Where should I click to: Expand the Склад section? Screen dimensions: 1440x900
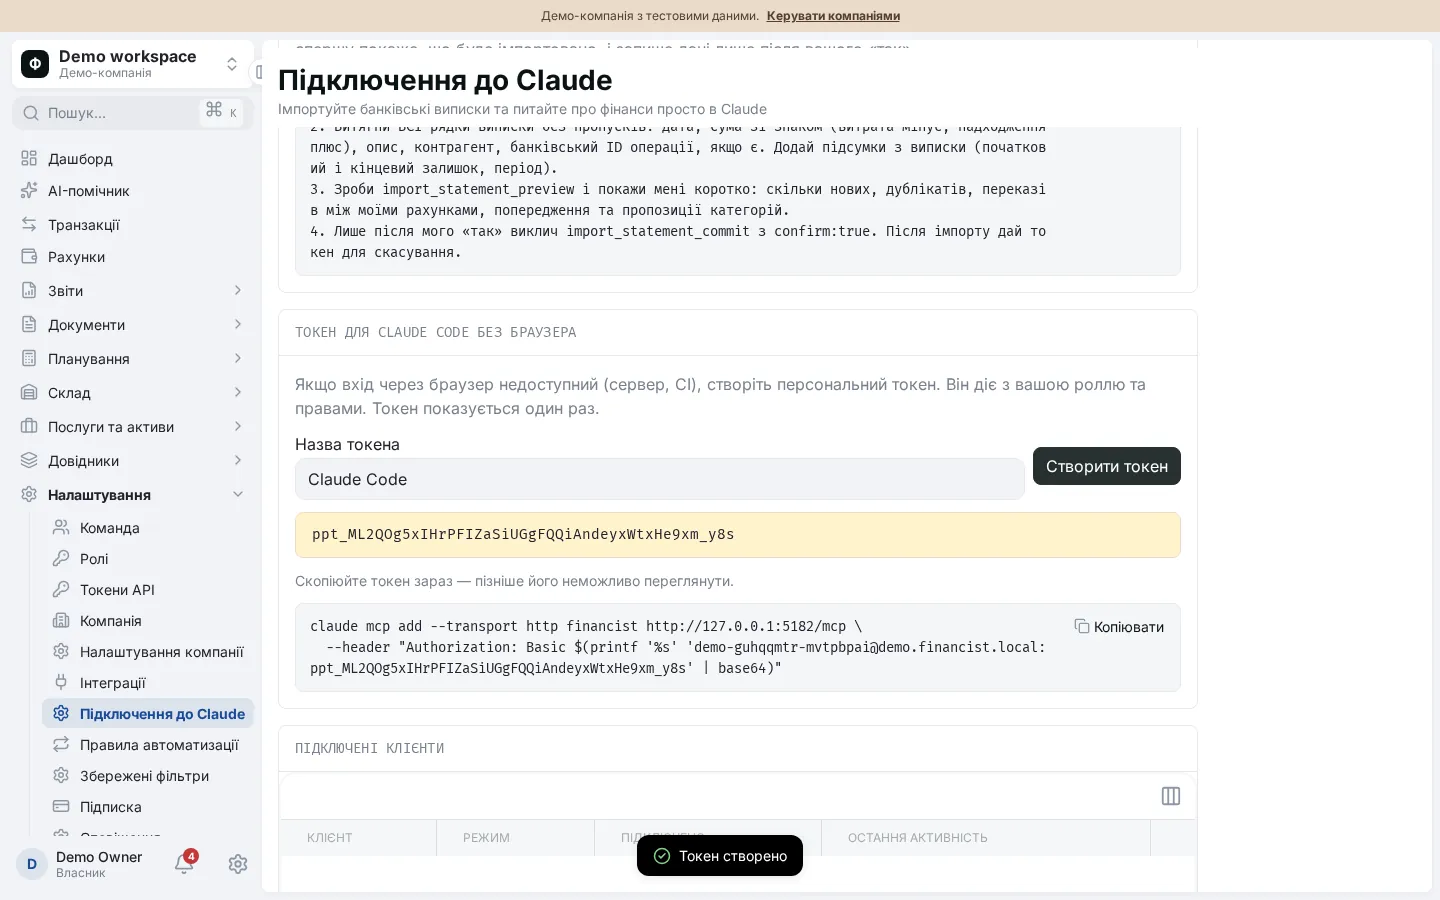[133, 393]
